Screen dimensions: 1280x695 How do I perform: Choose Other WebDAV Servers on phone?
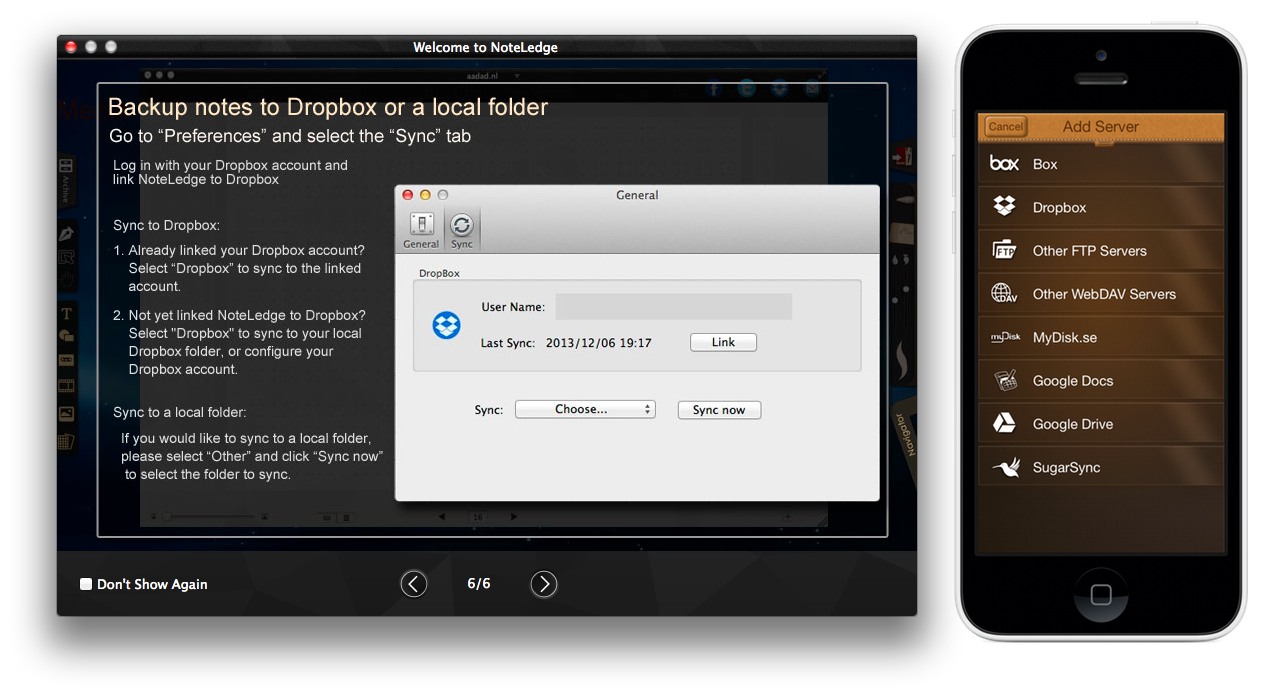[x=1100, y=294]
